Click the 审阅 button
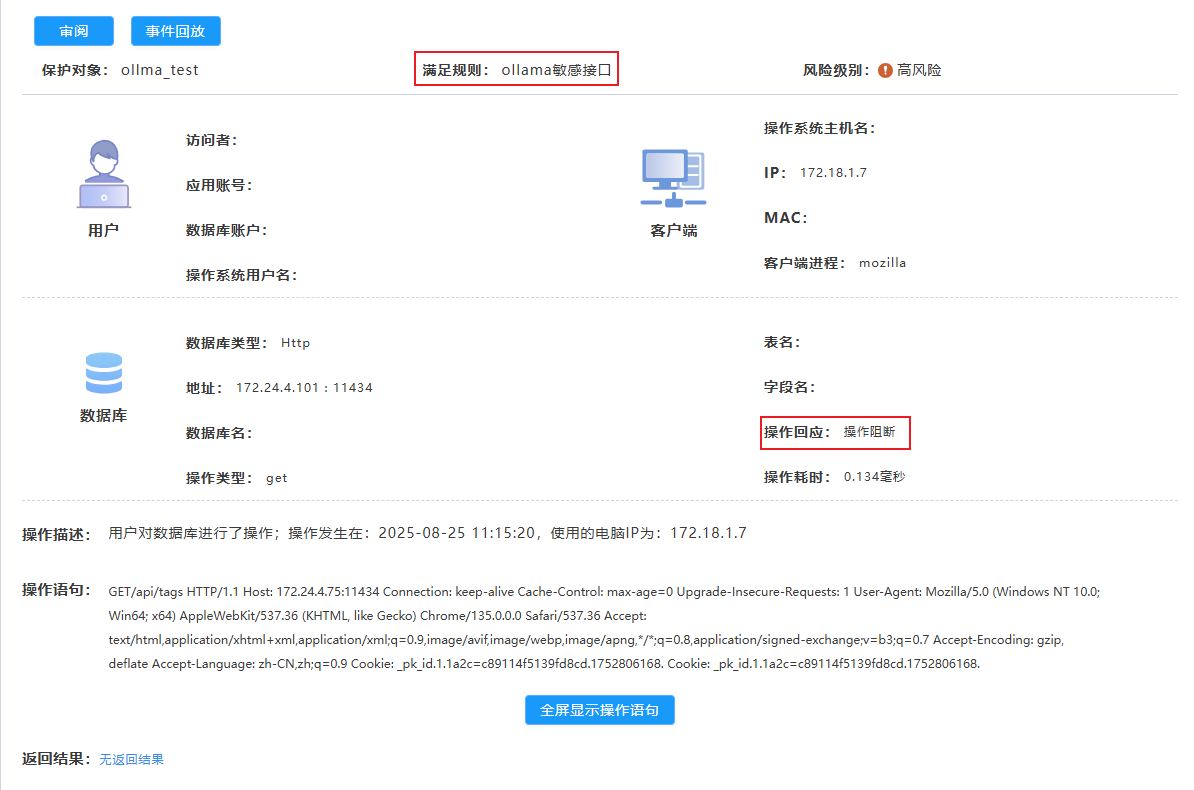 (x=74, y=31)
